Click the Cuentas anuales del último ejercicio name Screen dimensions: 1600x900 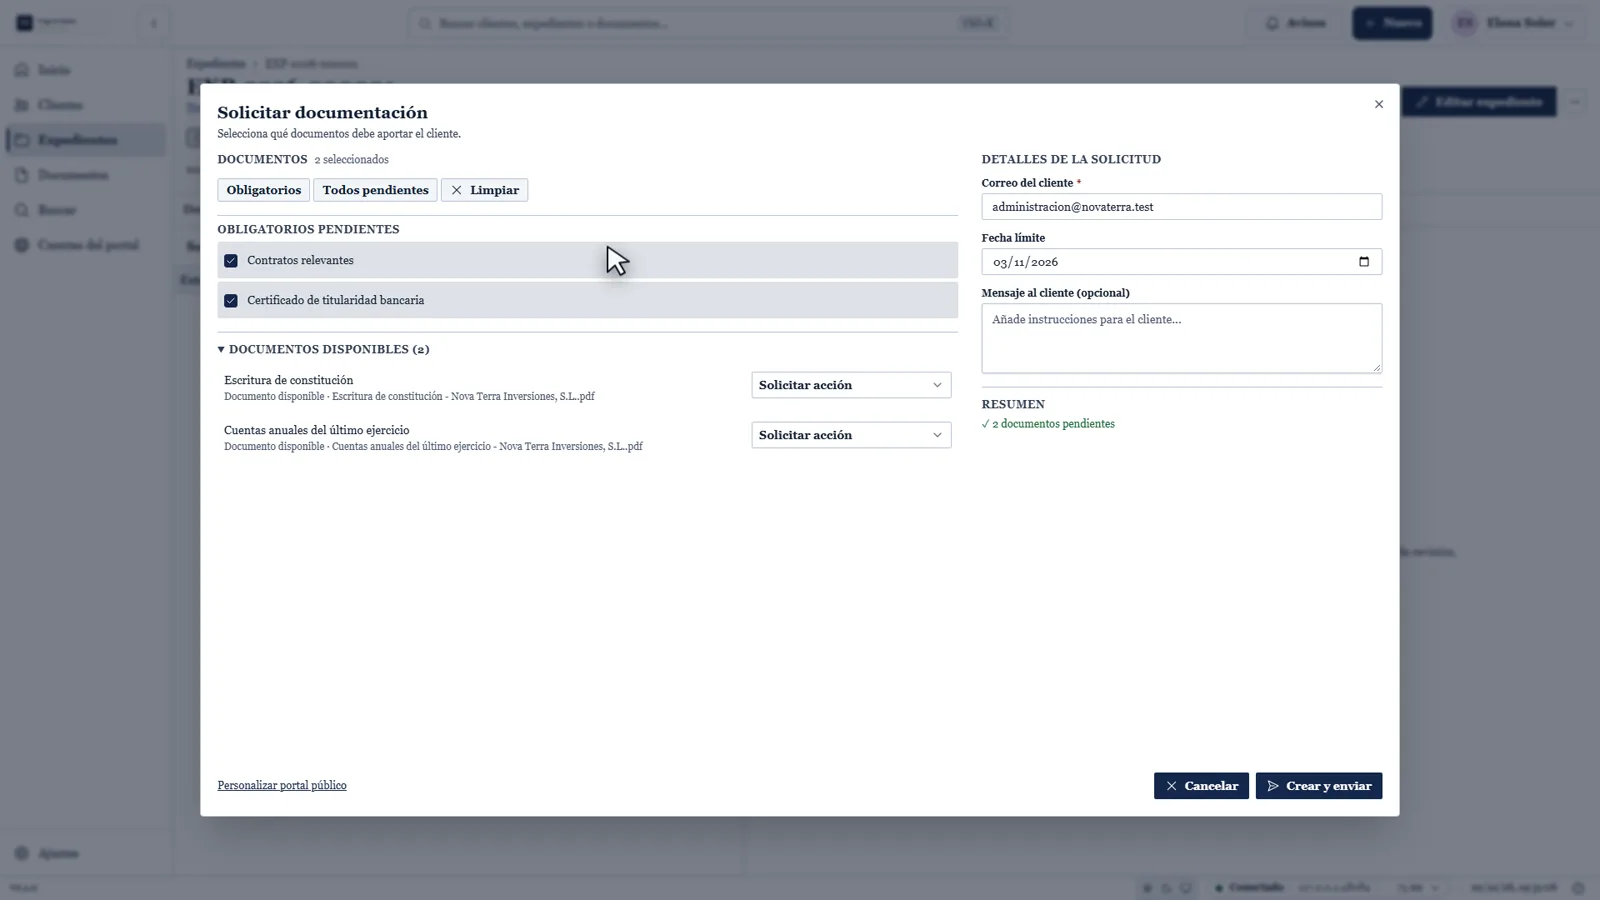317,430
